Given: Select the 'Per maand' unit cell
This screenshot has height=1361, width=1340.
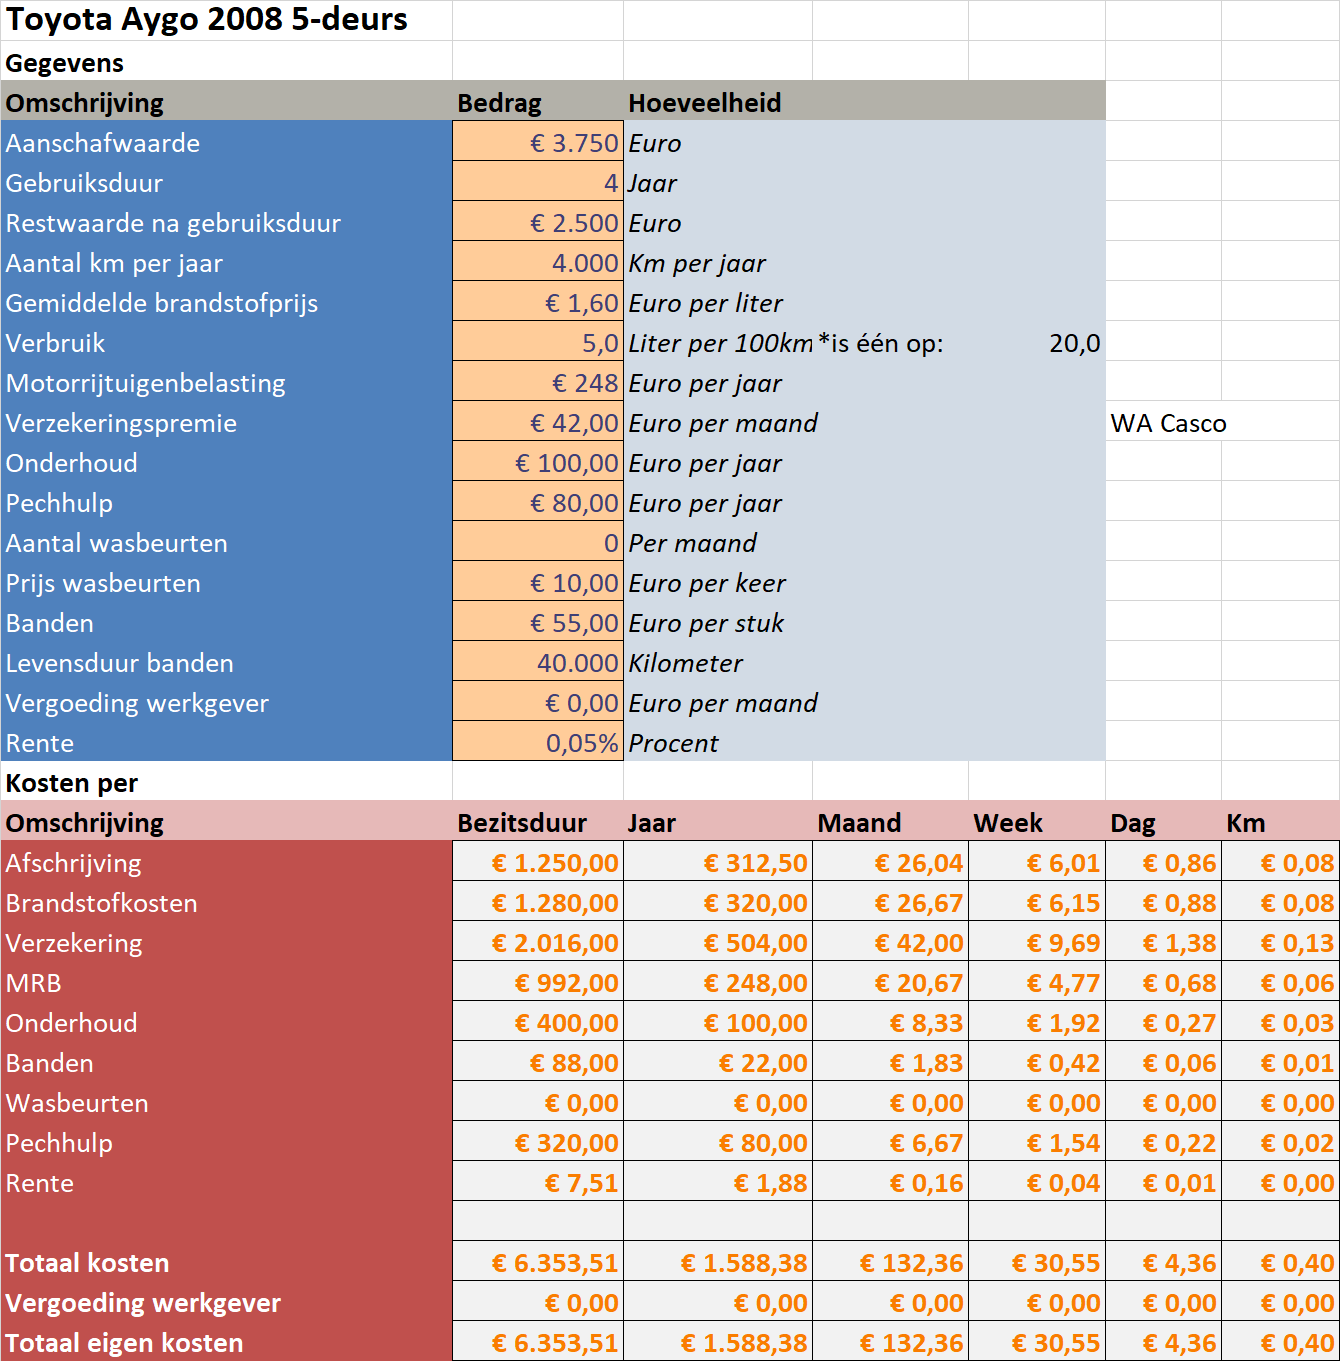Looking at the screenshot, I should click(718, 541).
